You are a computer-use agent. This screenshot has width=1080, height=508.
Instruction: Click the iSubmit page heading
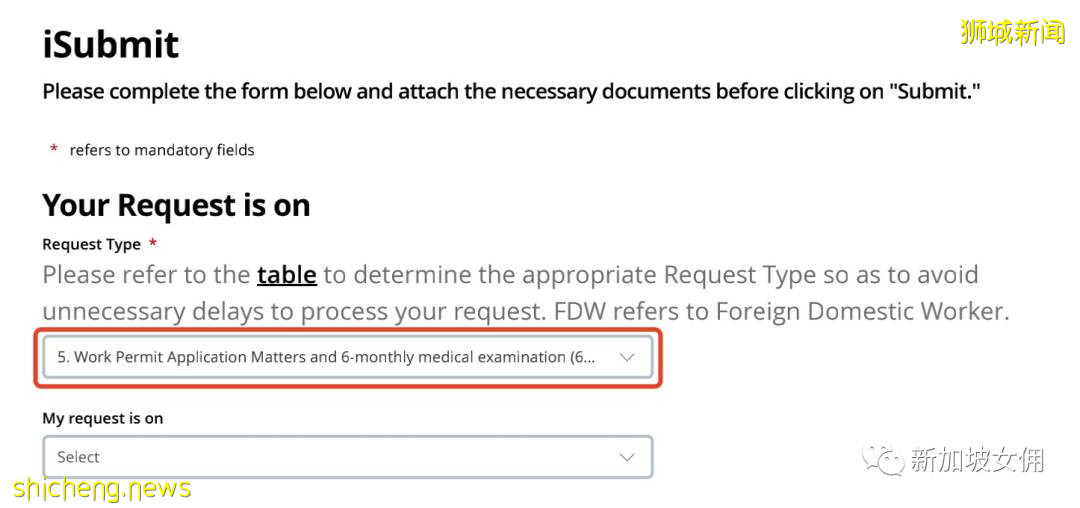click(111, 44)
